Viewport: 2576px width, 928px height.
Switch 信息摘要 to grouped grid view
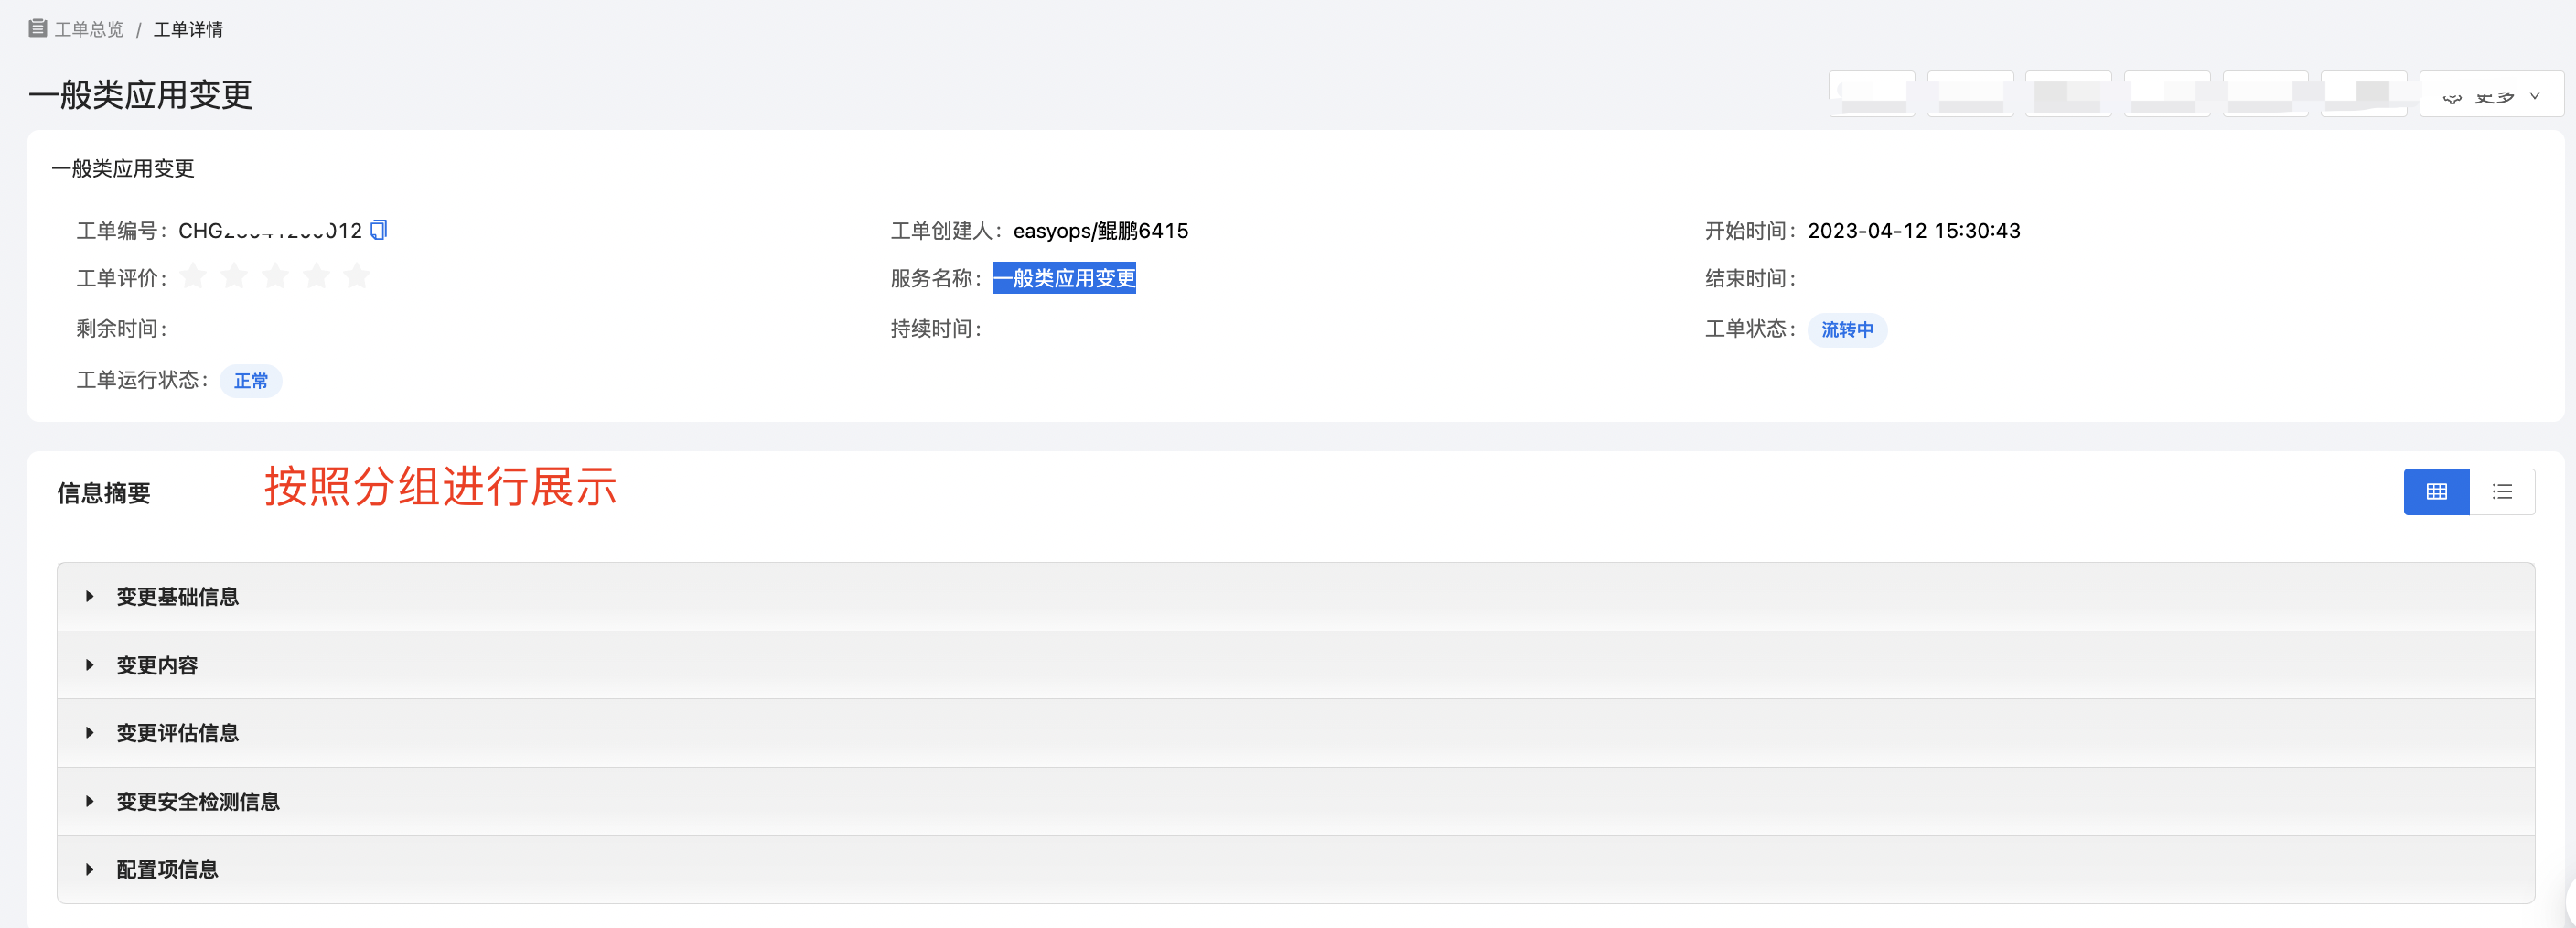[2436, 491]
